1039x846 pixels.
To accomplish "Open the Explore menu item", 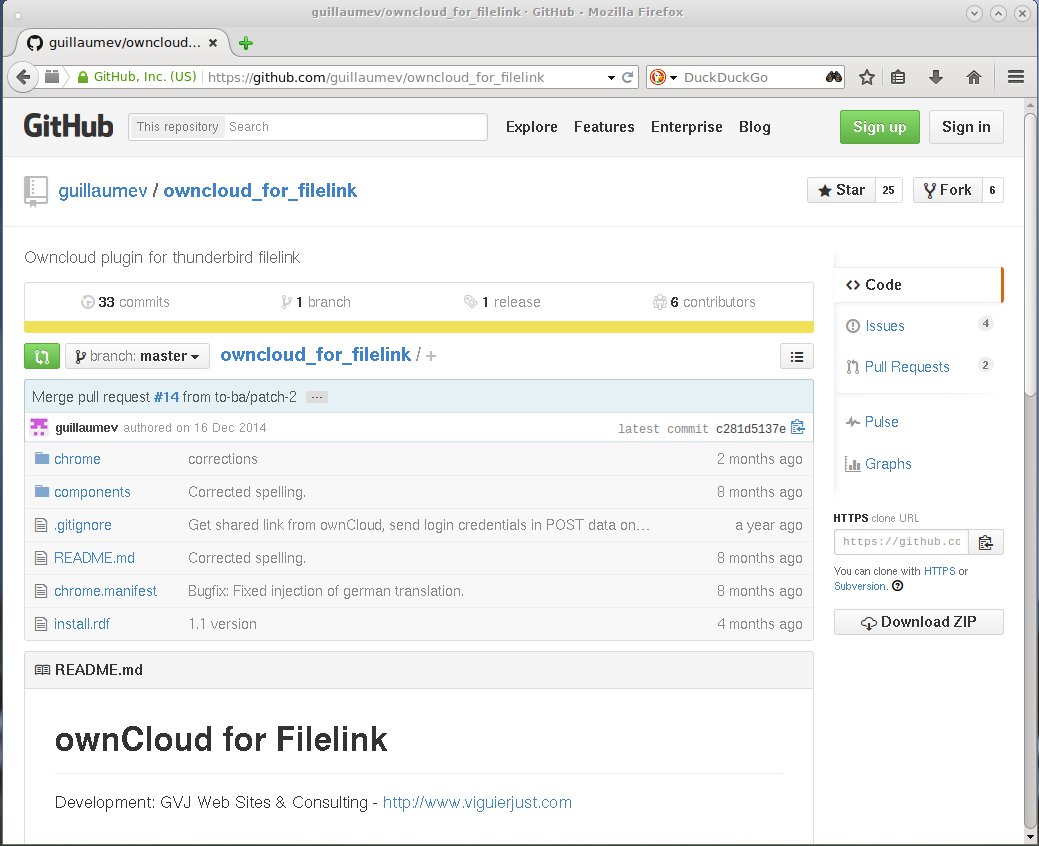I will click(x=531, y=127).
